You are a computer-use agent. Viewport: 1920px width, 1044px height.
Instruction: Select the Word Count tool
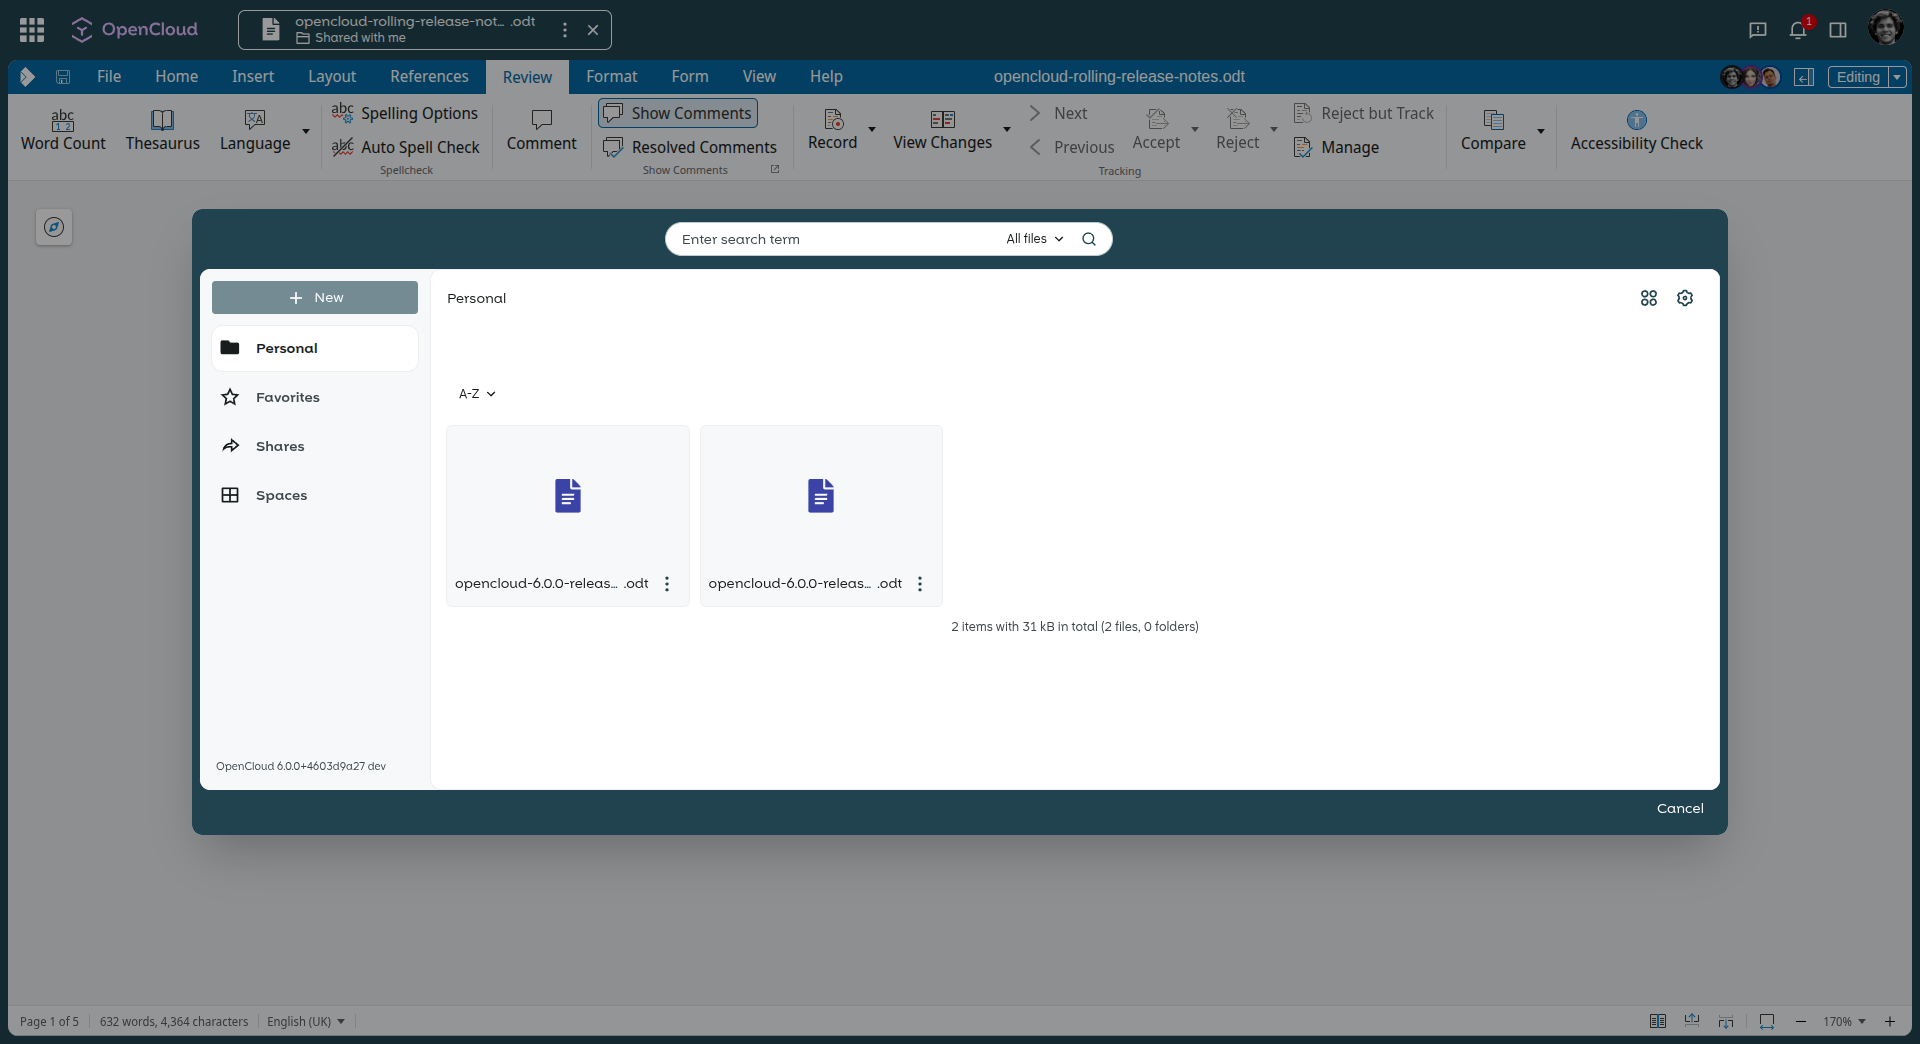(62, 131)
